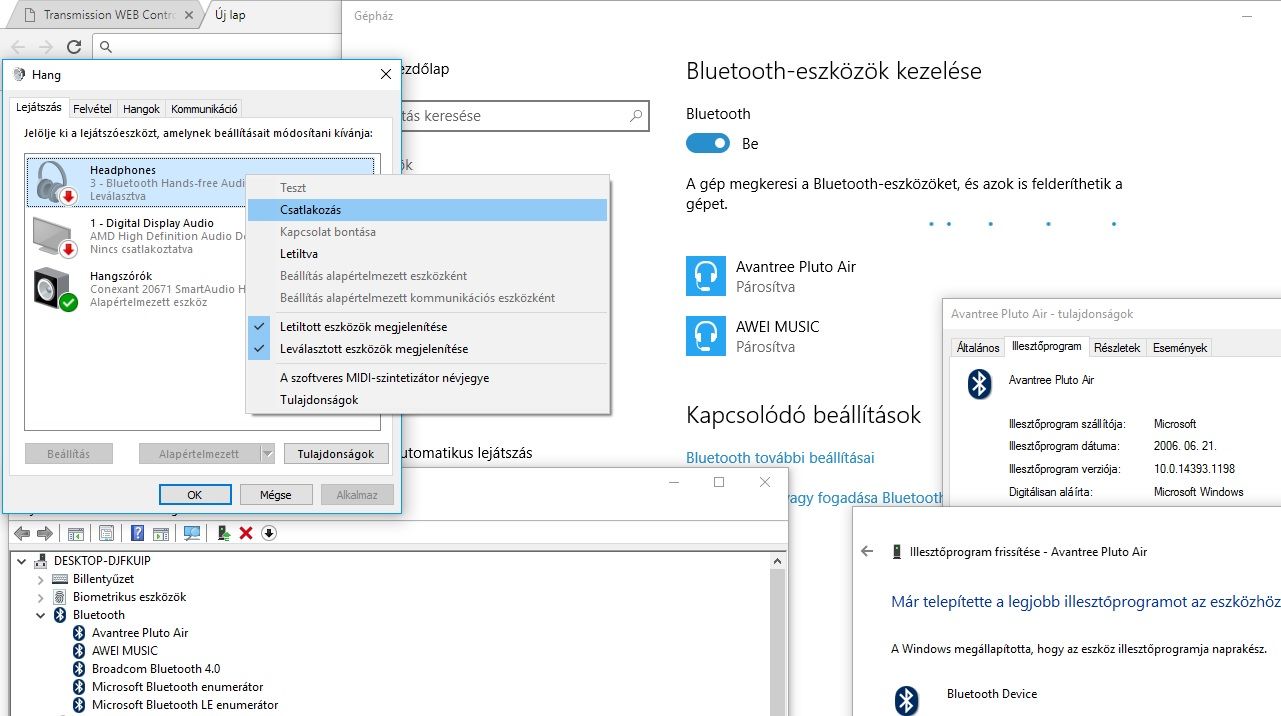Click the update driver icon with green arrow
Image resolution: width=1281 pixels, height=716 pixels.
click(225, 534)
